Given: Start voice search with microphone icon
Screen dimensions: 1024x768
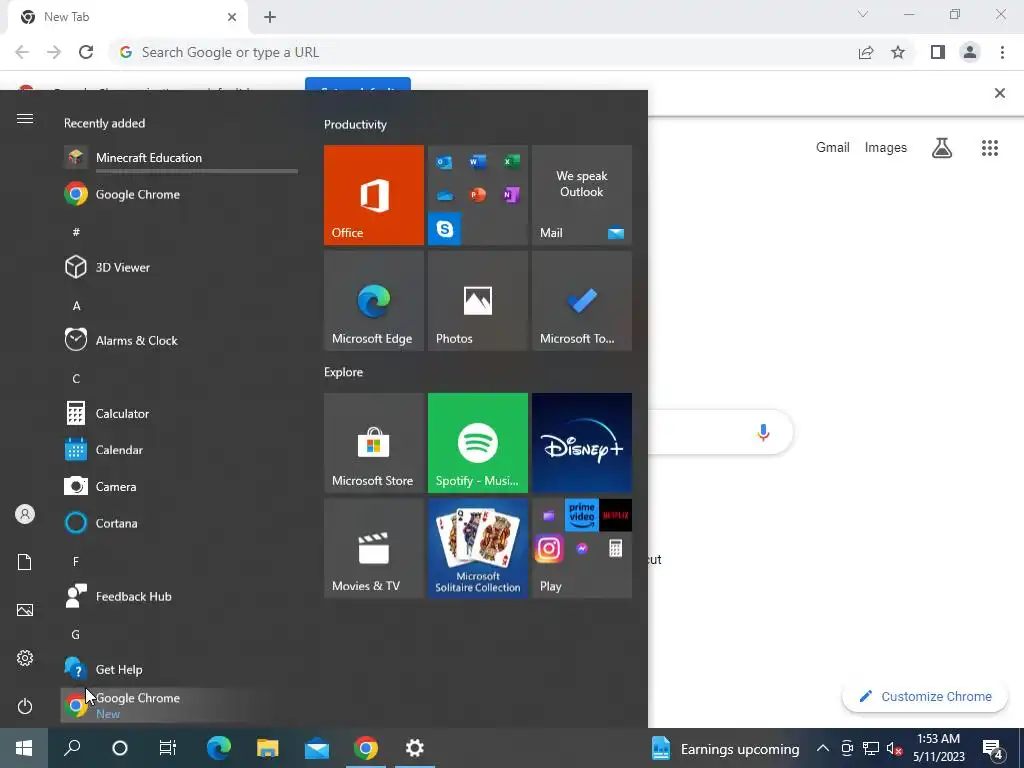Looking at the screenshot, I should click(763, 432).
